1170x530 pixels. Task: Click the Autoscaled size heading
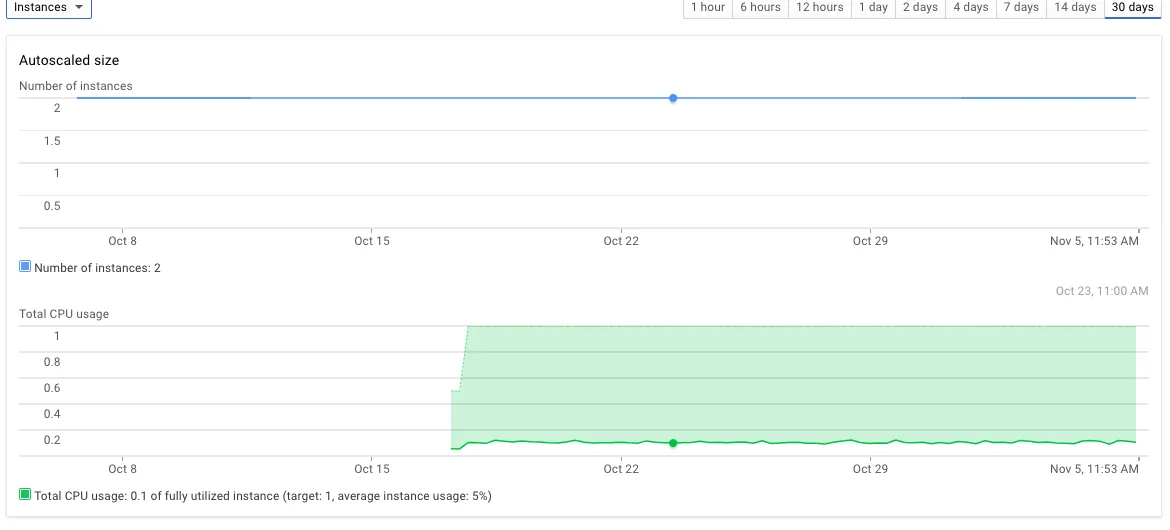pyautogui.click(x=69, y=60)
